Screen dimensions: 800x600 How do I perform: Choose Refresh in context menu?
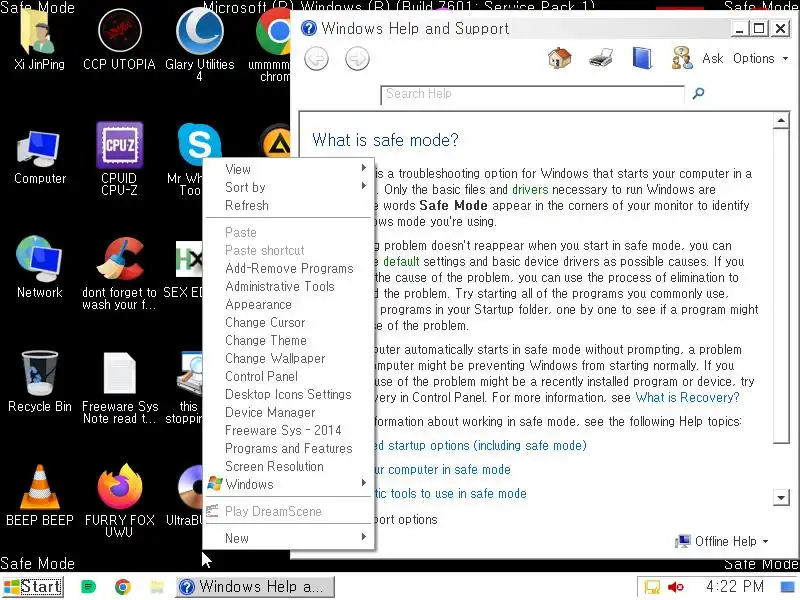288,205
